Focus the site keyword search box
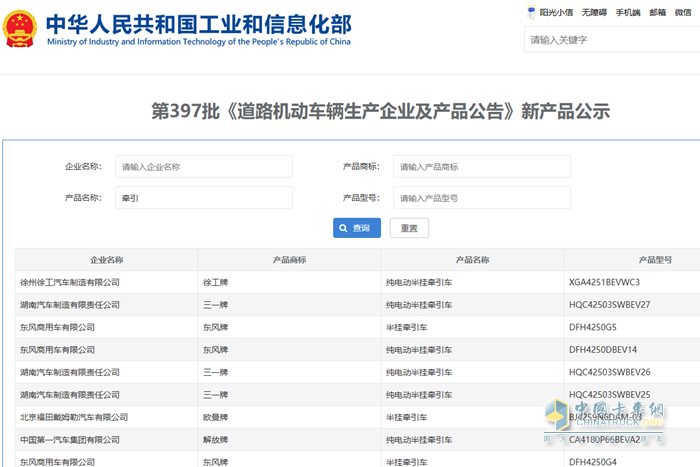The height and width of the screenshot is (467, 700). (610, 40)
